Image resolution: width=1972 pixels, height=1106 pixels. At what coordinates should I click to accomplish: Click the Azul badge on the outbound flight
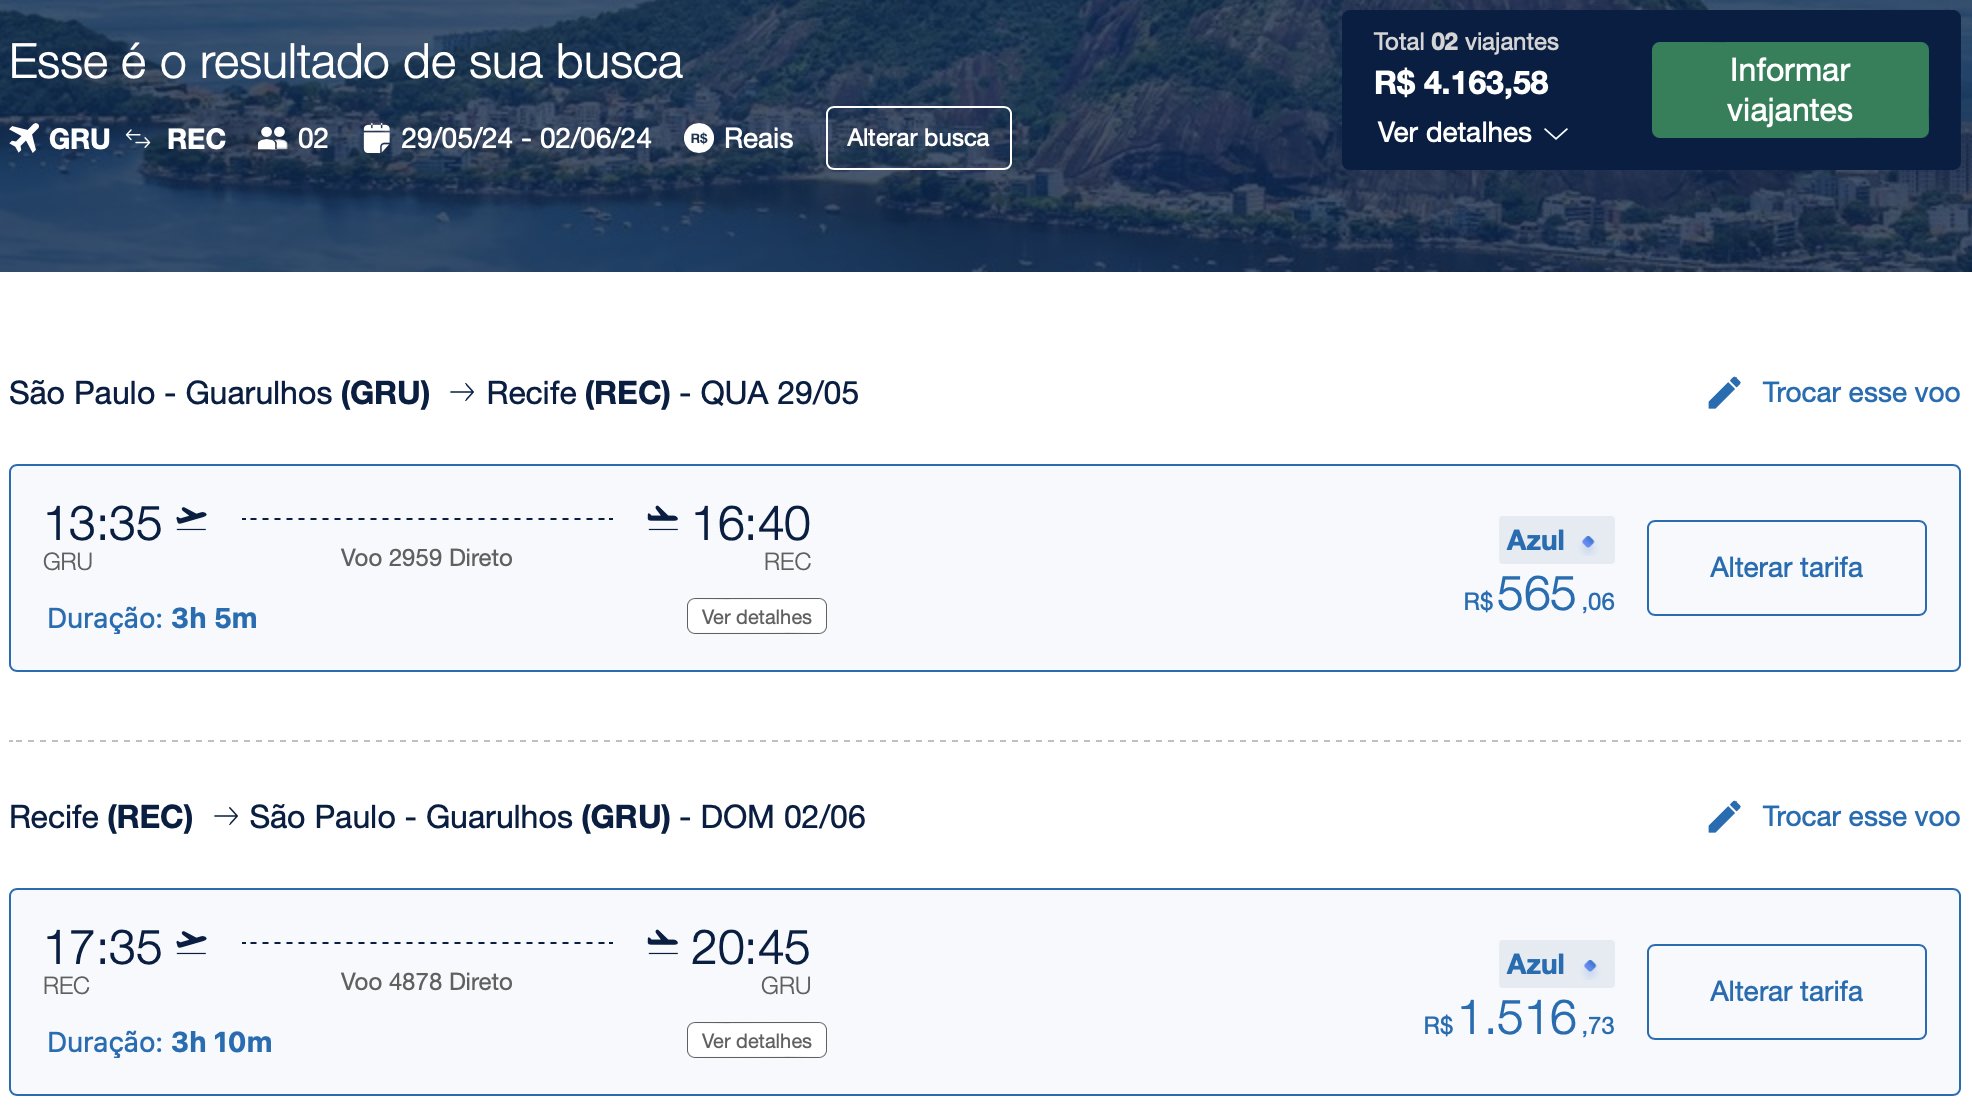click(x=1556, y=540)
